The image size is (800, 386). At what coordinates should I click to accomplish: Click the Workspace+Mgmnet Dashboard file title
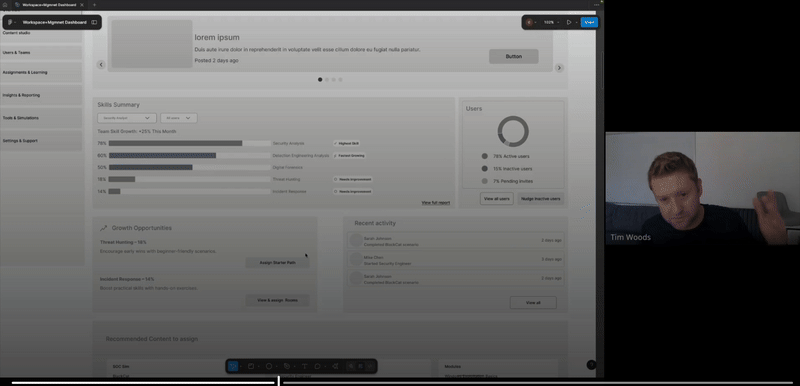point(55,22)
